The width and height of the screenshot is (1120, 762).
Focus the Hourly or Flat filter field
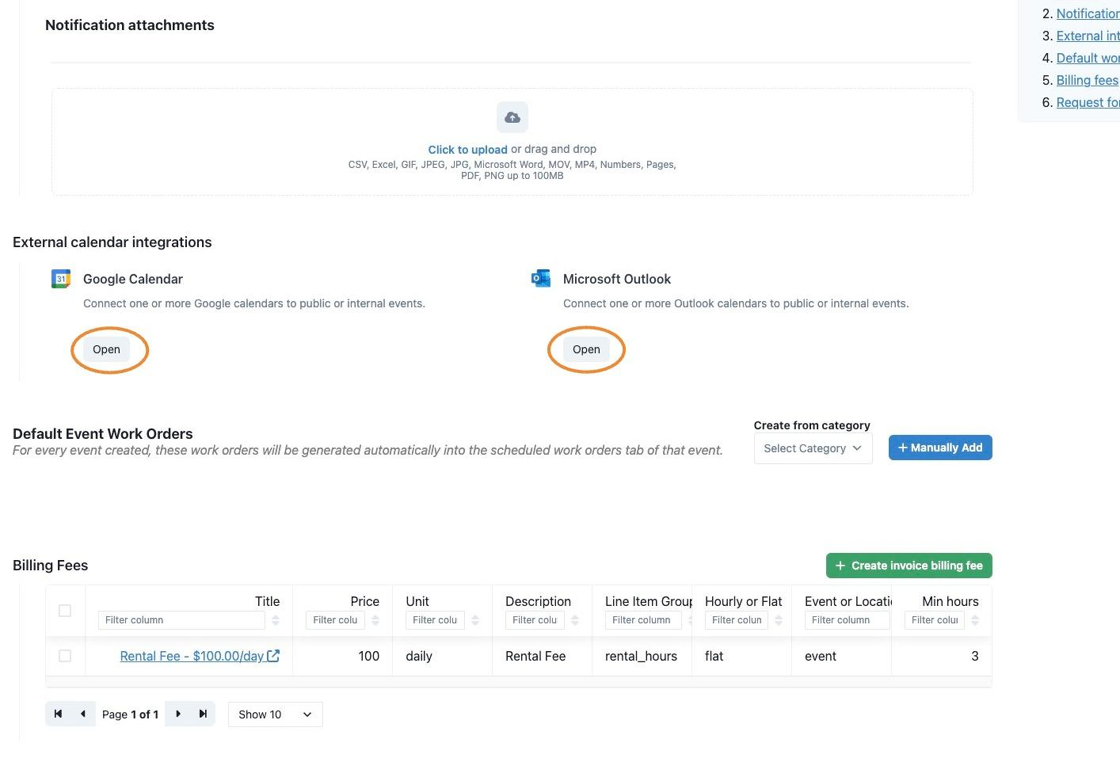point(737,620)
